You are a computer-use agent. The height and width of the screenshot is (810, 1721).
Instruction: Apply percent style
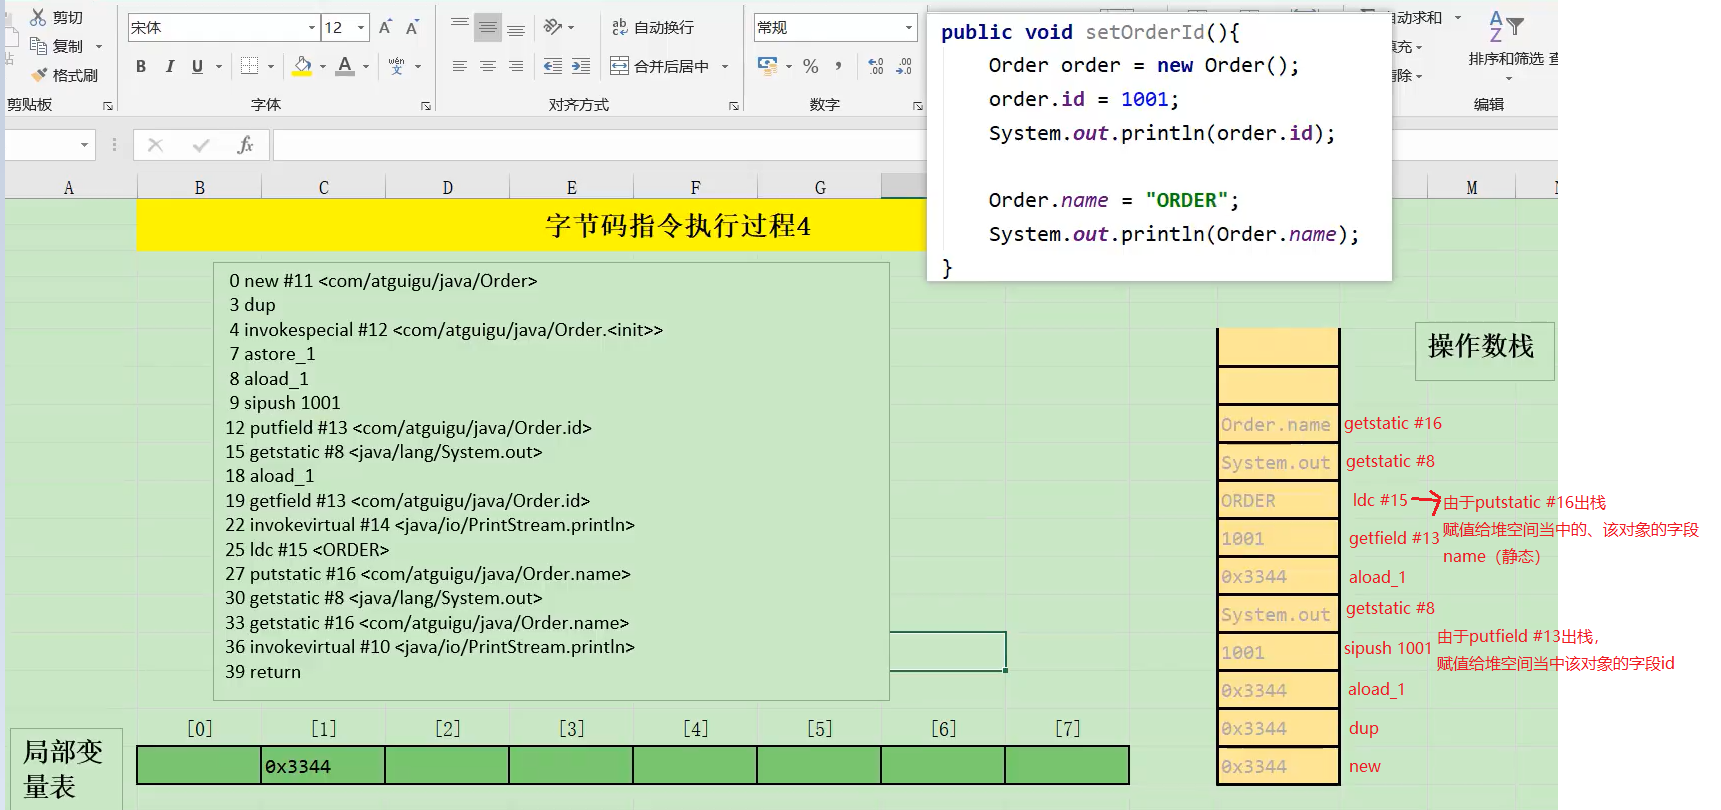coord(811,66)
